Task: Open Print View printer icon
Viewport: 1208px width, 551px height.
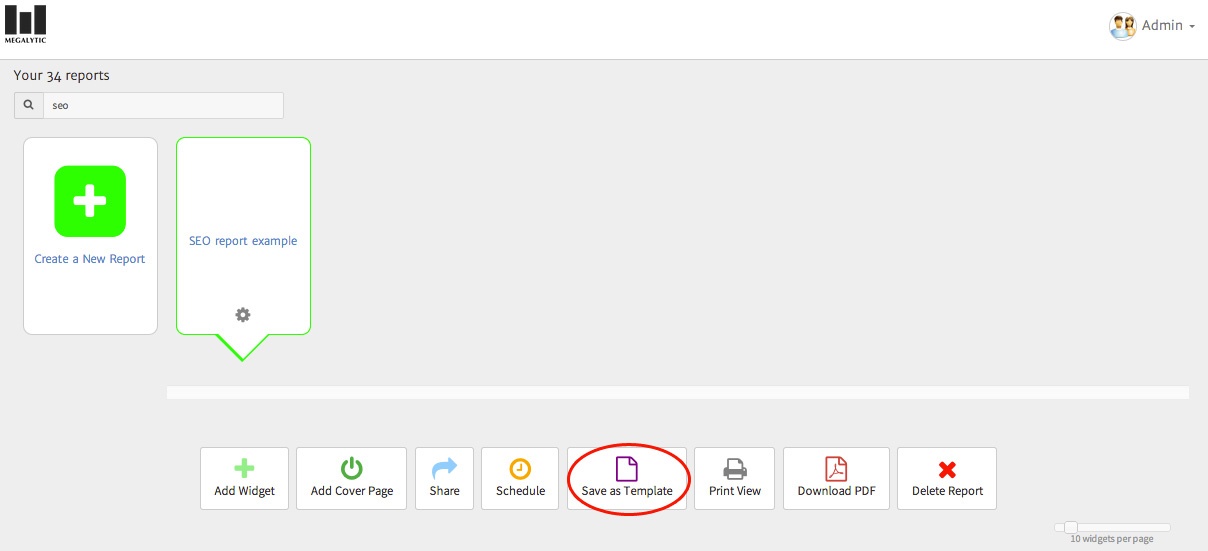Action: click(x=734, y=468)
